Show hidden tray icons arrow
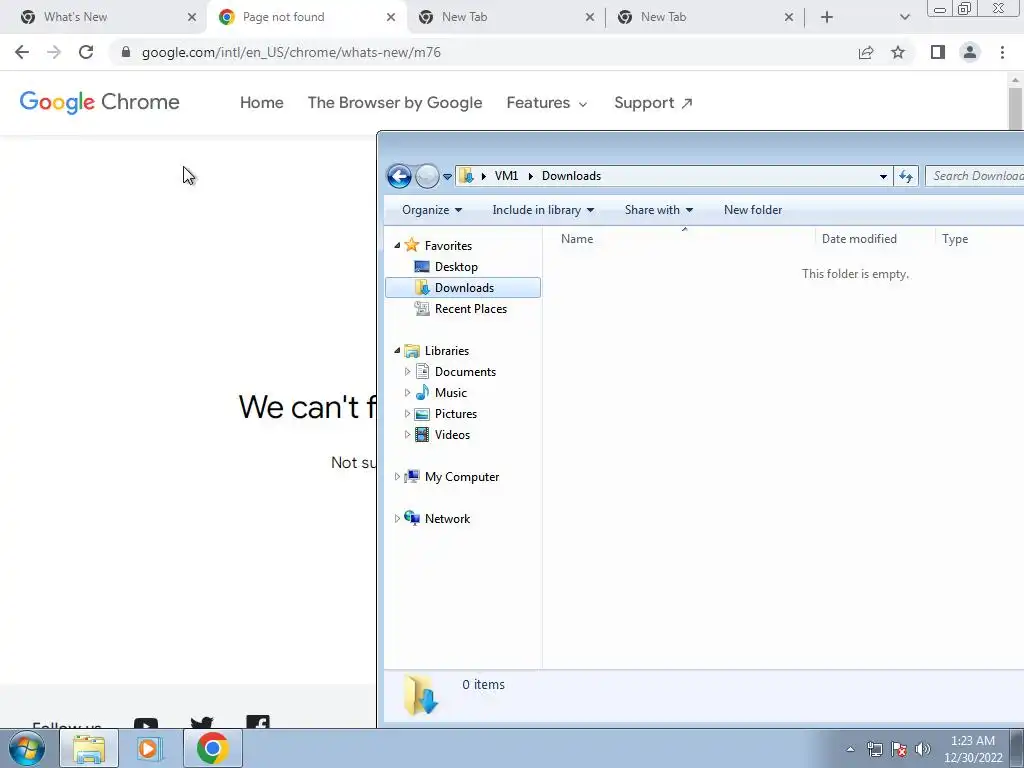 pyautogui.click(x=850, y=749)
